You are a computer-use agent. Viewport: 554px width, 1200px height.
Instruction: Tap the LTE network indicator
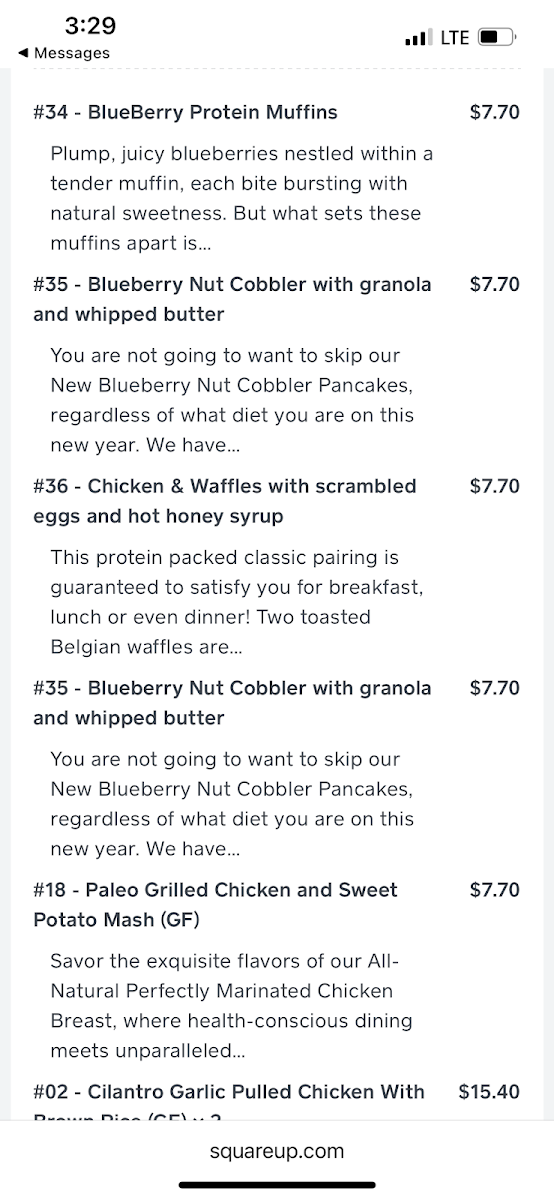[x=454, y=38]
